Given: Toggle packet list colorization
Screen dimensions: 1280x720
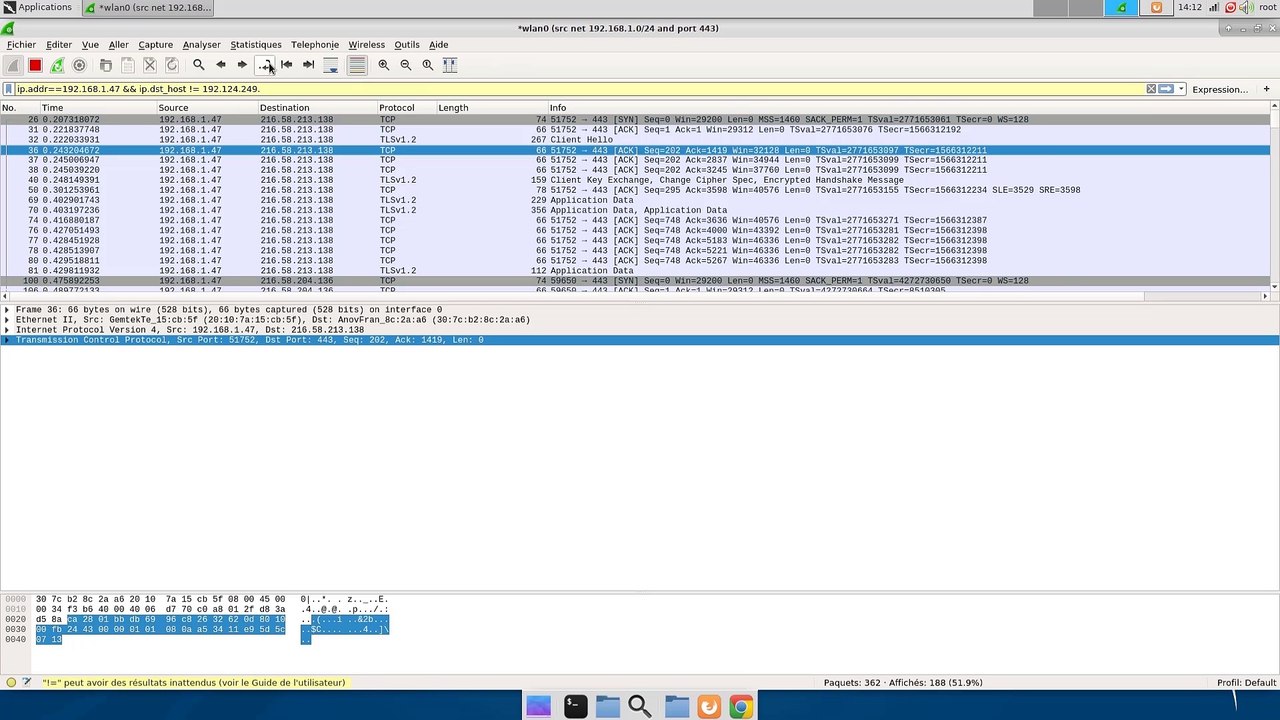Looking at the screenshot, I should click(x=357, y=65).
